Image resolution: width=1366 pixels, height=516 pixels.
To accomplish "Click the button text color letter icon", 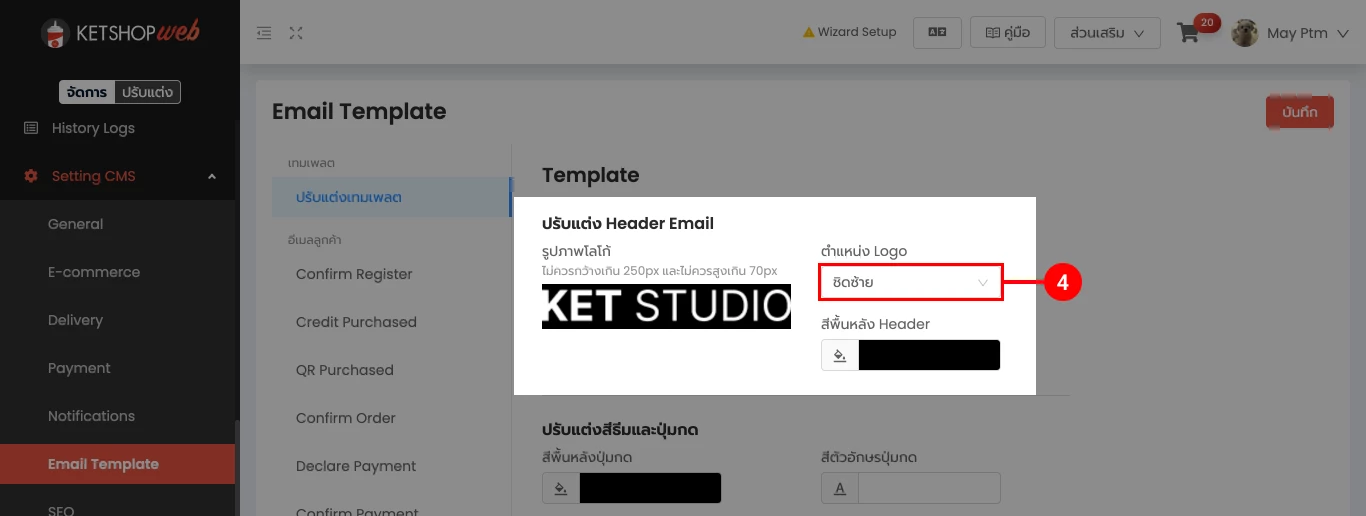I will pyautogui.click(x=840, y=488).
